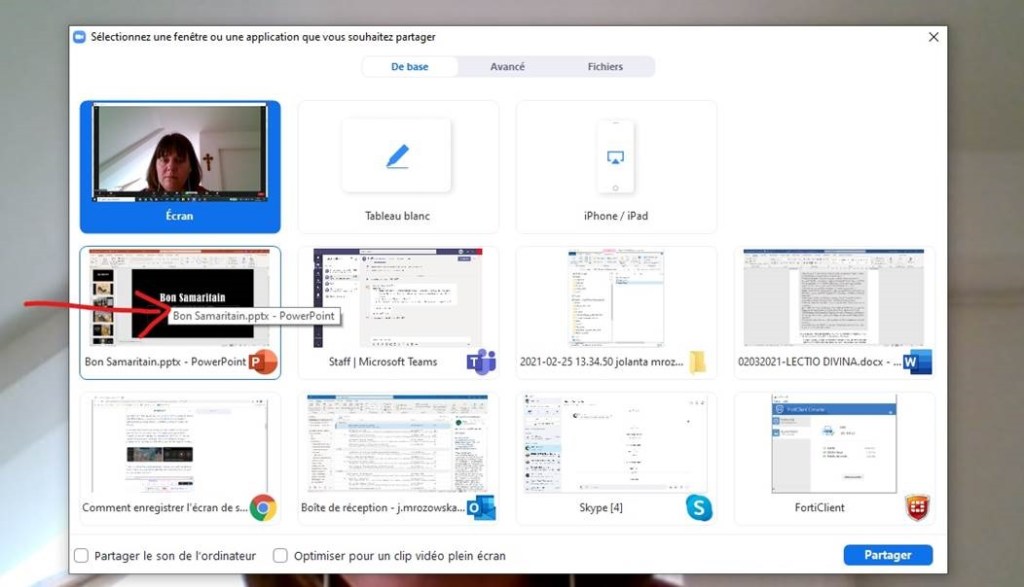Pick the Staff Microsoft Teams window thumbnail
The height and width of the screenshot is (587, 1024).
click(397, 300)
